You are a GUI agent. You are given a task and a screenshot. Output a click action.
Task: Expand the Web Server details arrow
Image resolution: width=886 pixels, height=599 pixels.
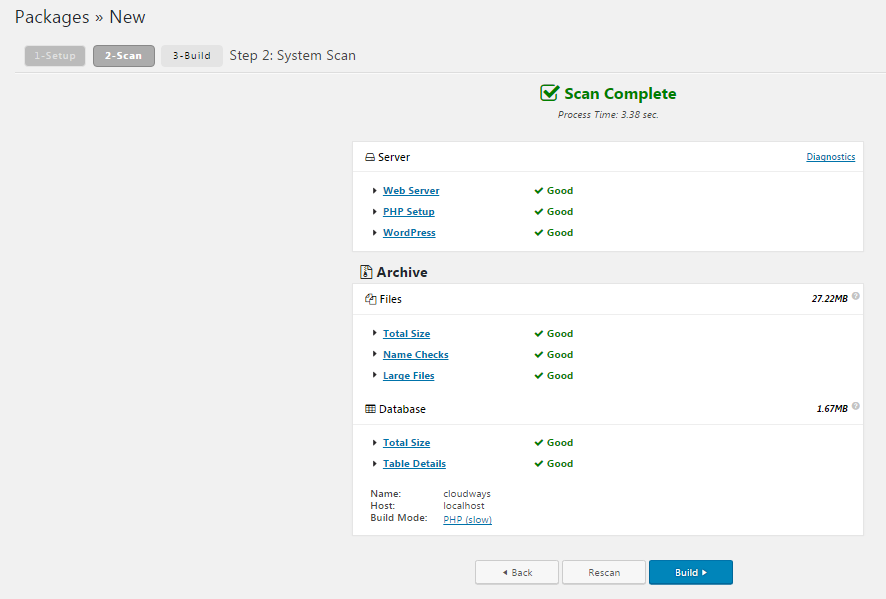click(375, 191)
